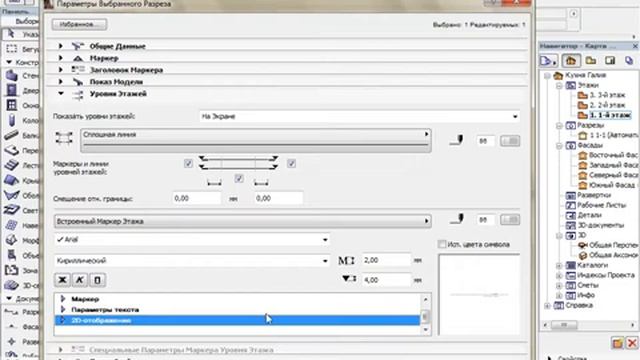
Task: Enable Исп. цвета символа checkbox
Action: click(442, 244)
